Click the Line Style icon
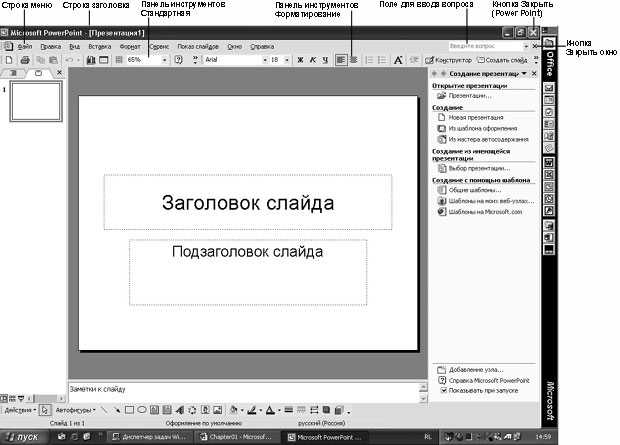The image size is (620, 445). [289, 410]
